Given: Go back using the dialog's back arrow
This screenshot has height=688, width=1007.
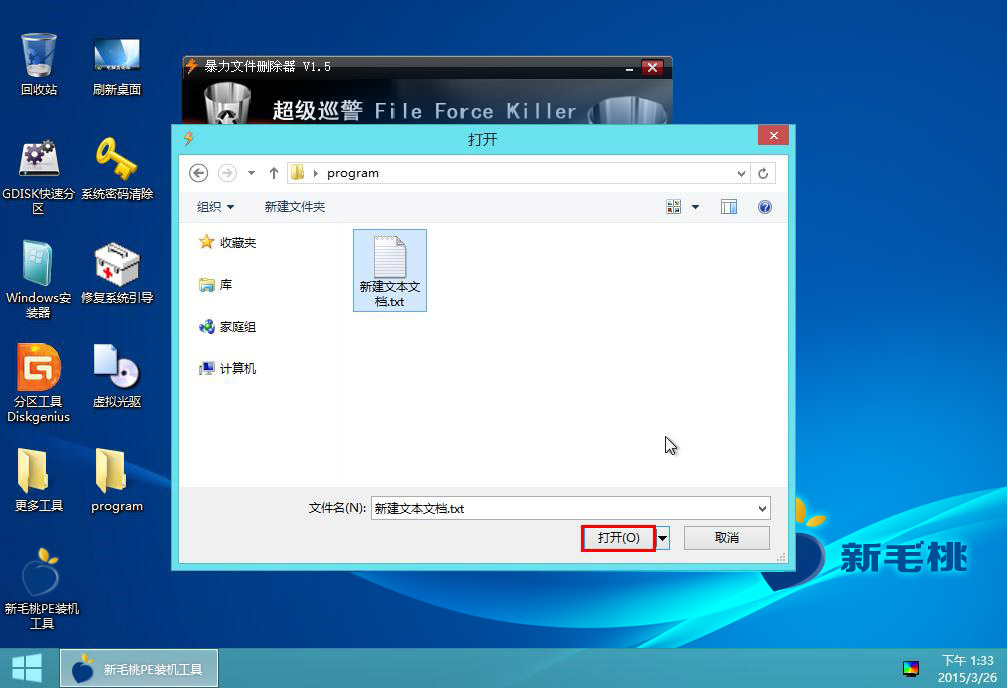Looking at the screenshot, I should tap(198, 173).
